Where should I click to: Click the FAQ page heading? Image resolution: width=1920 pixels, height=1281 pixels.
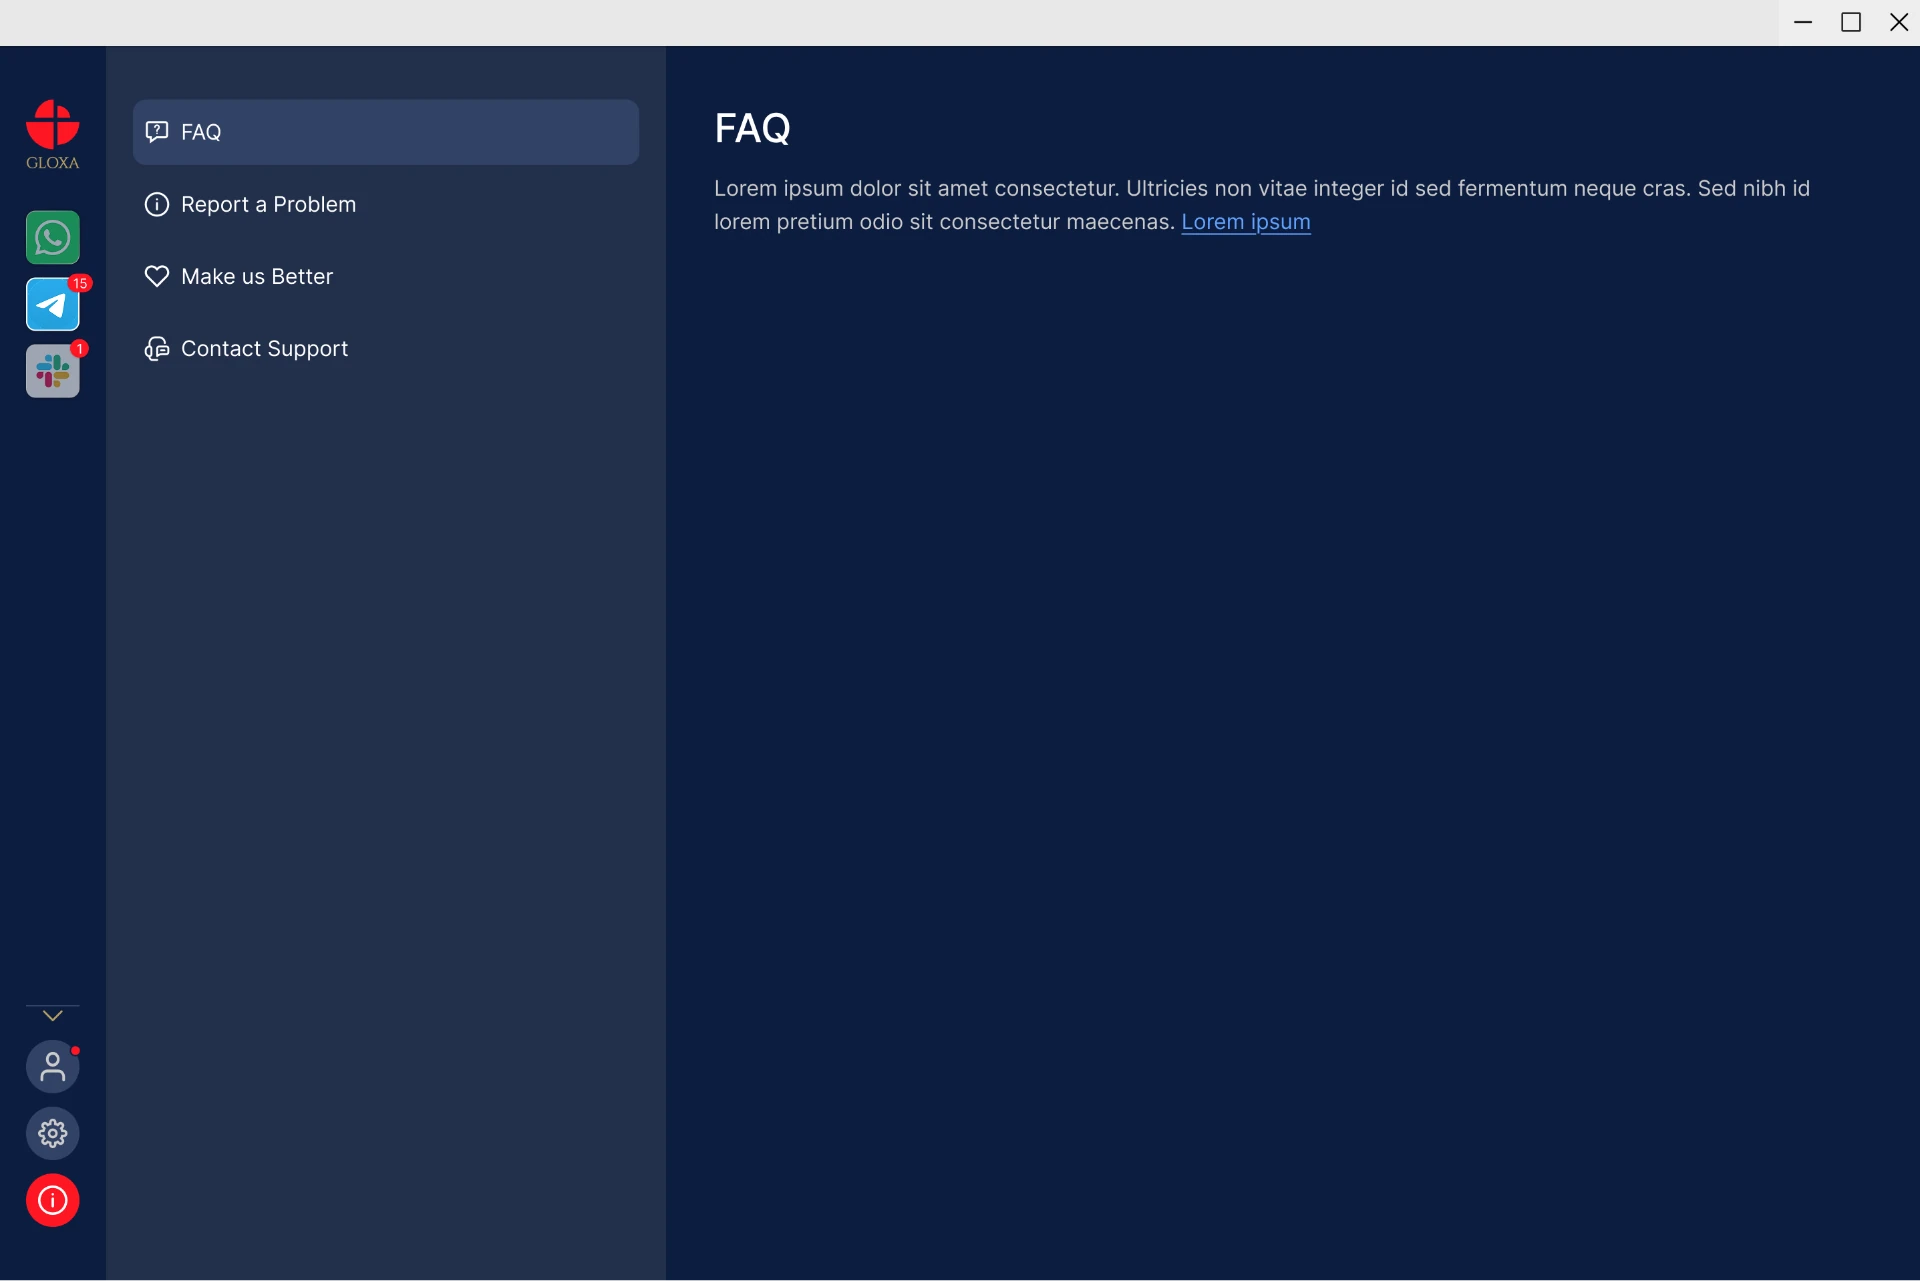coord(752,128)
